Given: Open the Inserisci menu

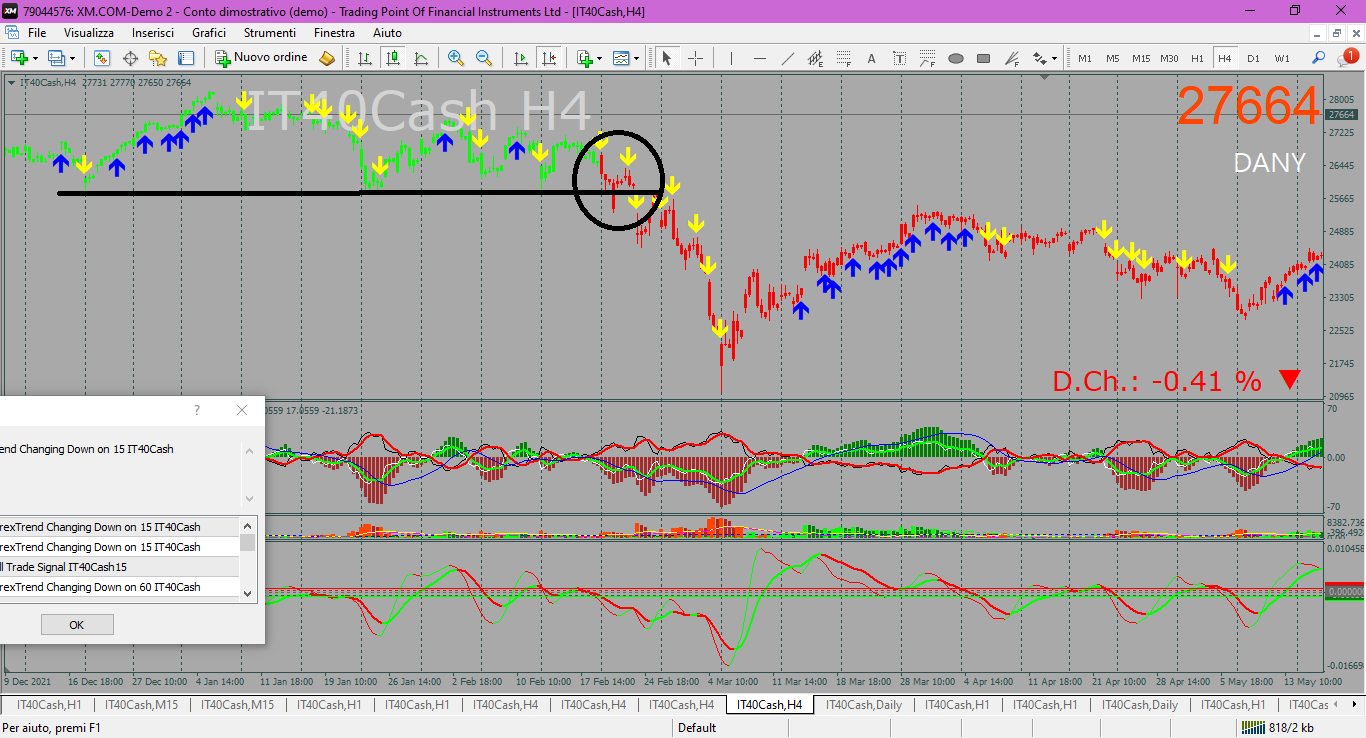Looking at the screenshot, I should 153,33.
